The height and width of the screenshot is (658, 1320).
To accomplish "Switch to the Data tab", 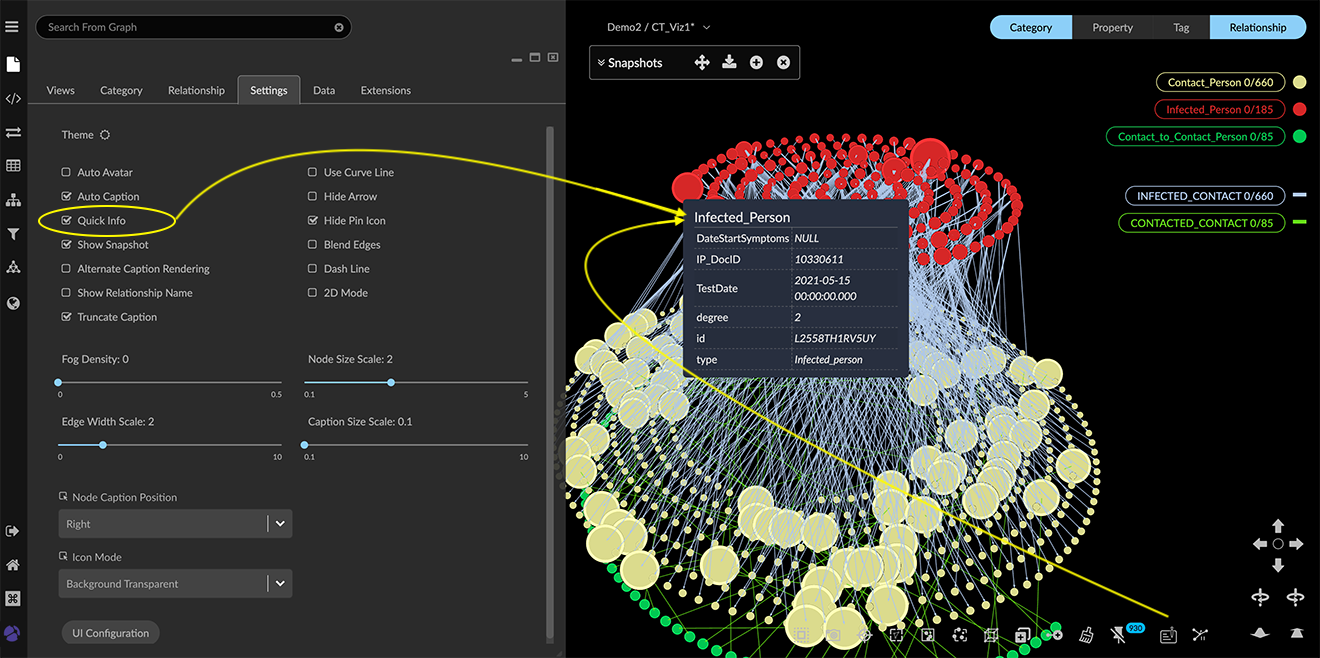I will tap(324, 90).
